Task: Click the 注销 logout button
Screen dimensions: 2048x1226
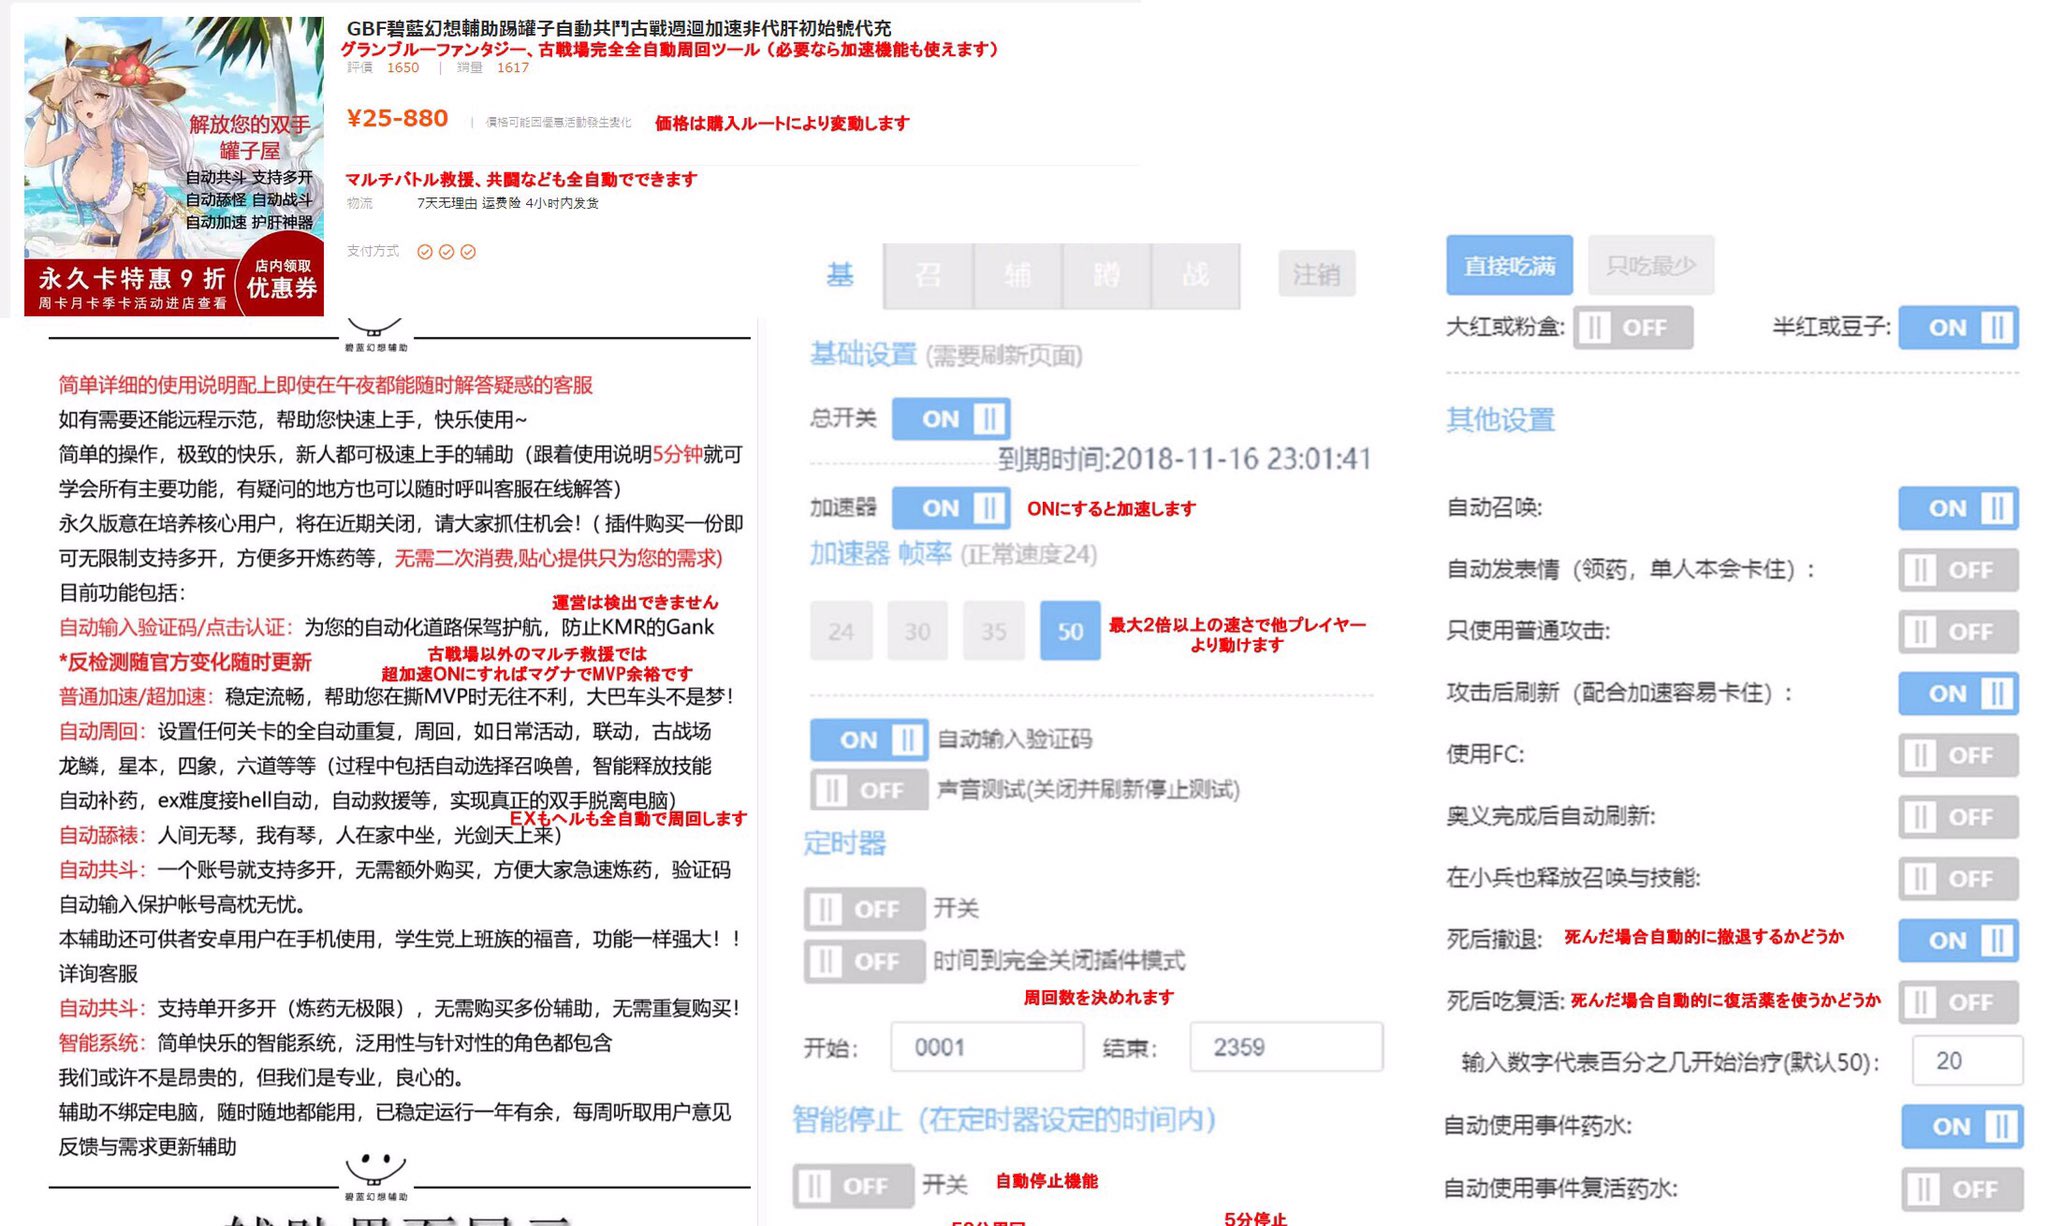Action: pyautogui.click(x=1316, y=274)
